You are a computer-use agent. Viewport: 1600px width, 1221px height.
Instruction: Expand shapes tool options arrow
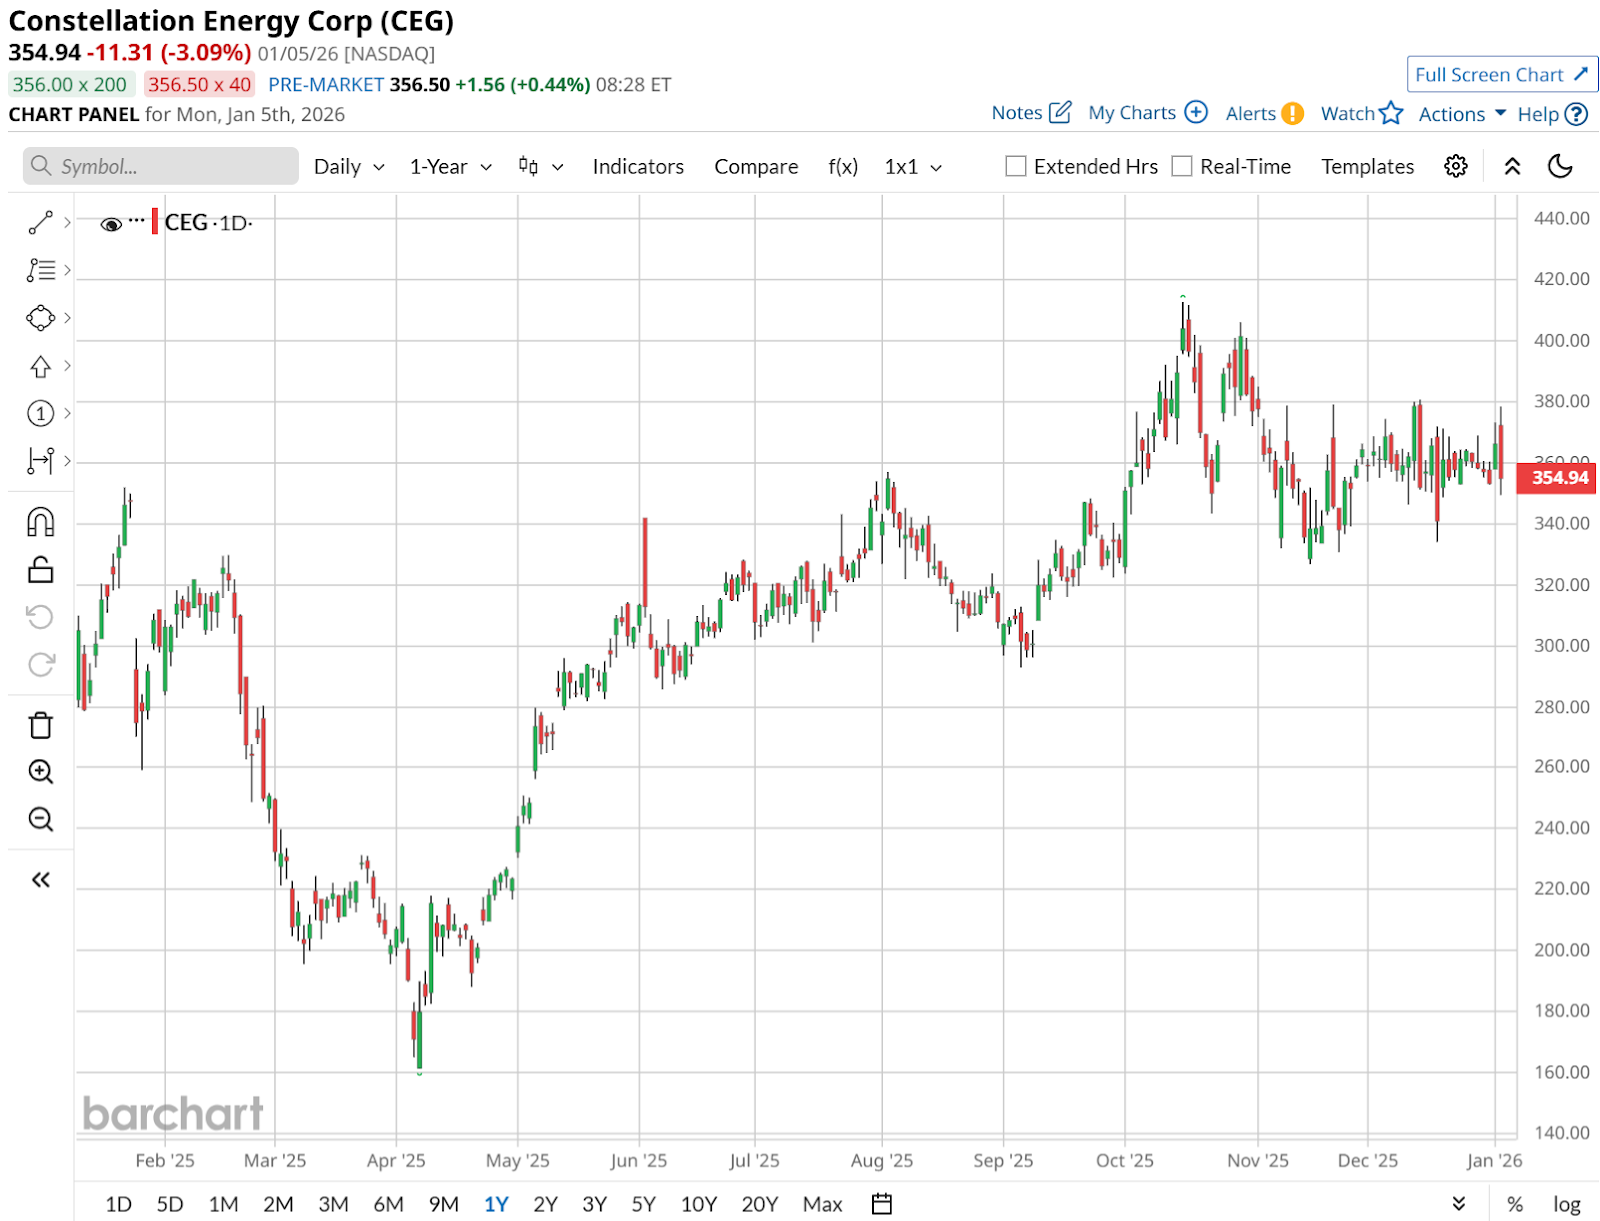coord(67,318)
